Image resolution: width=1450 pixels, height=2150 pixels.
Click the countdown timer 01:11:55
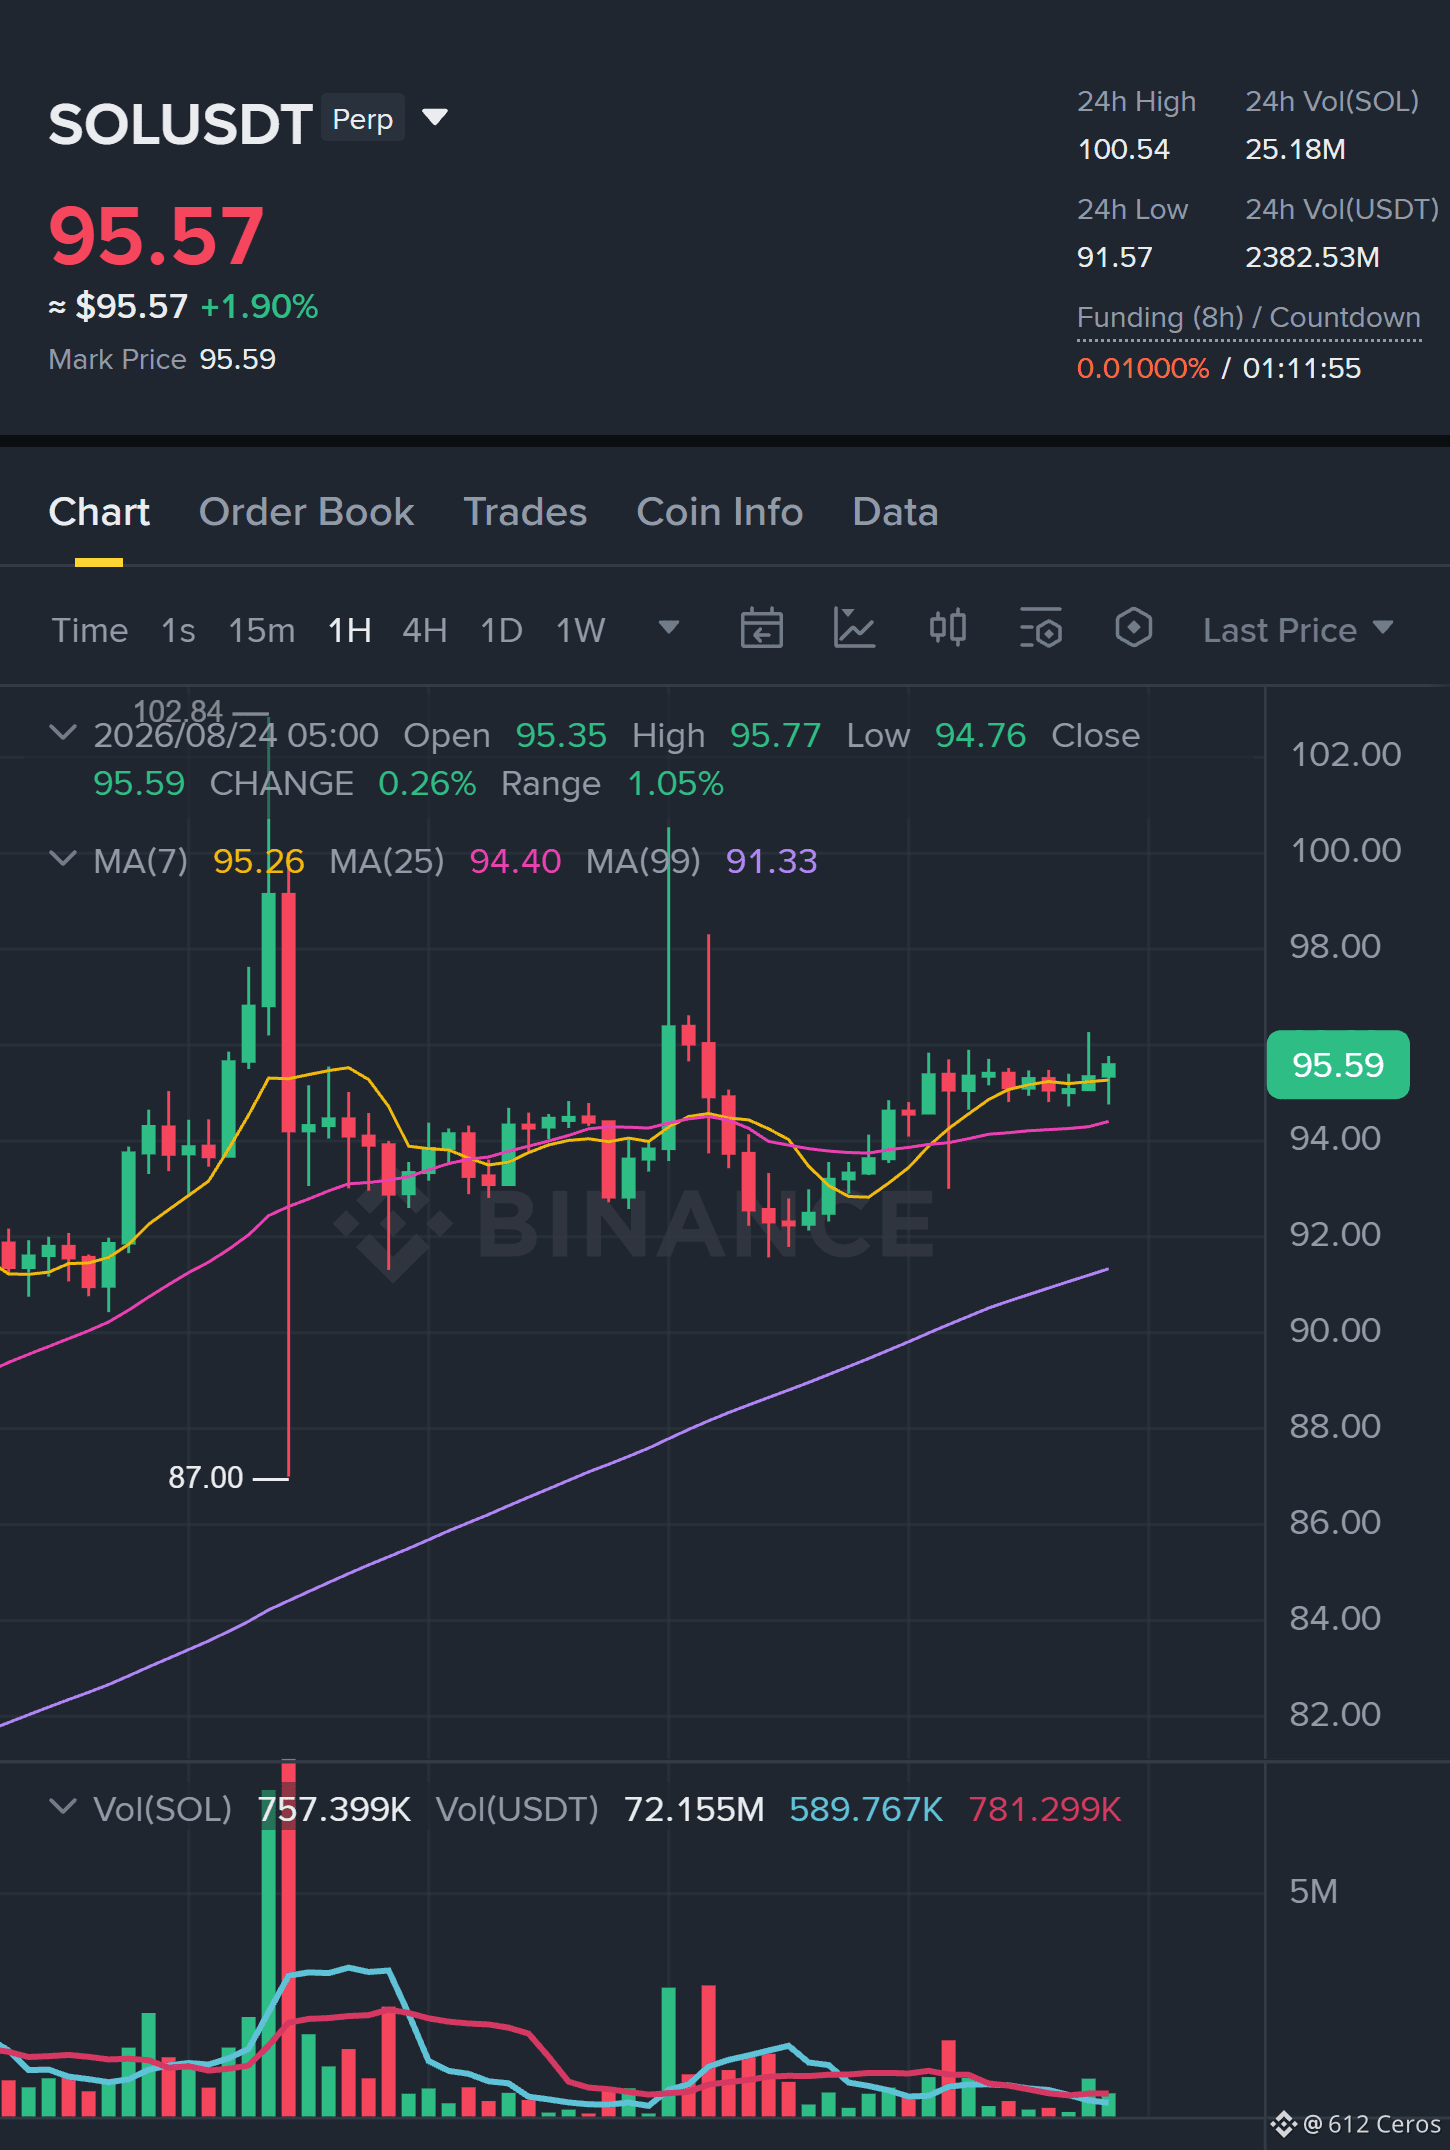point(1301,368)
